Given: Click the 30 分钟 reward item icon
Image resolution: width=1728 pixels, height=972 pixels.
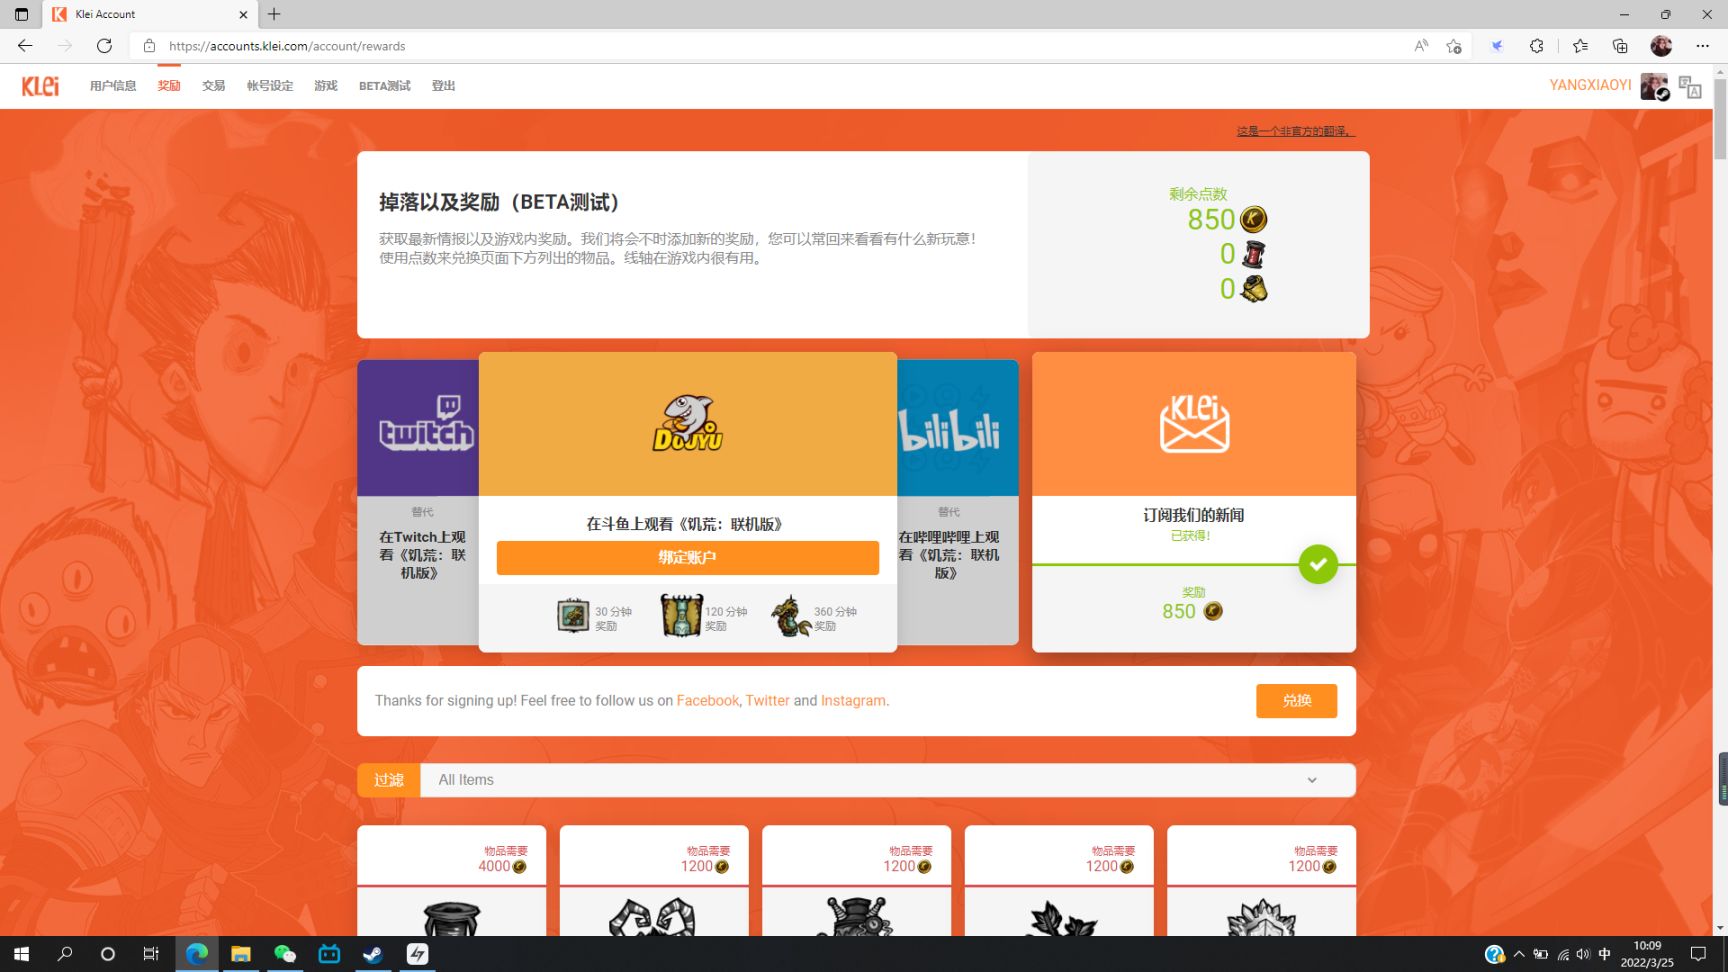Looking at the screenshot, I should pos(573,616).
